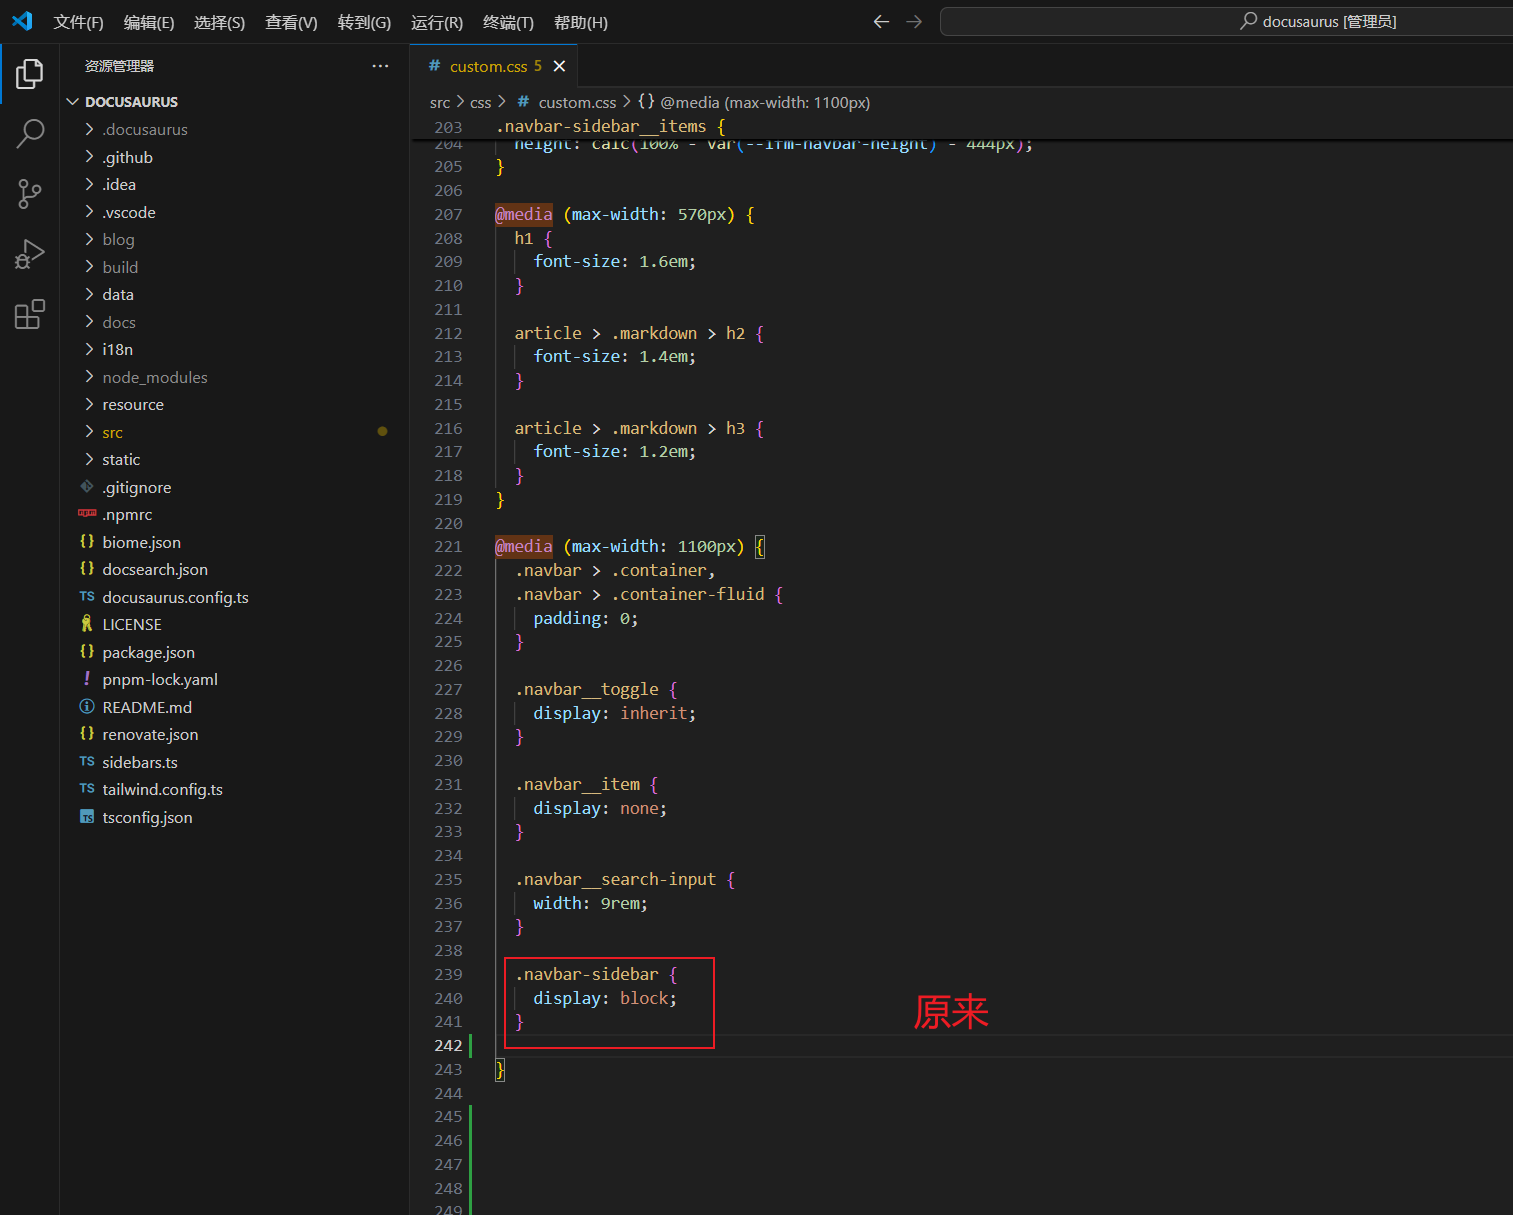The width and height of the screenshot is (1513, 1215).
Task: Open README.md file
Action: (234, 707)
